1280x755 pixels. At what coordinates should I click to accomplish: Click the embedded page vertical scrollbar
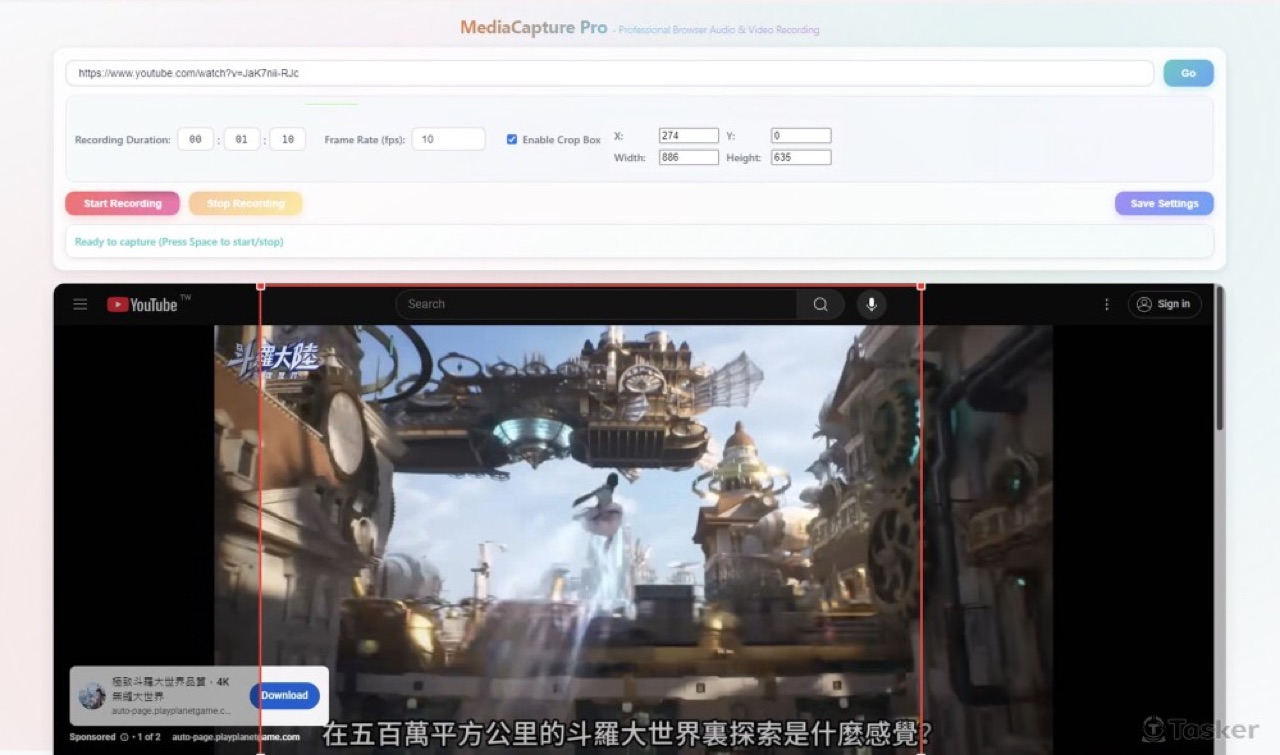pos(1219,360)
